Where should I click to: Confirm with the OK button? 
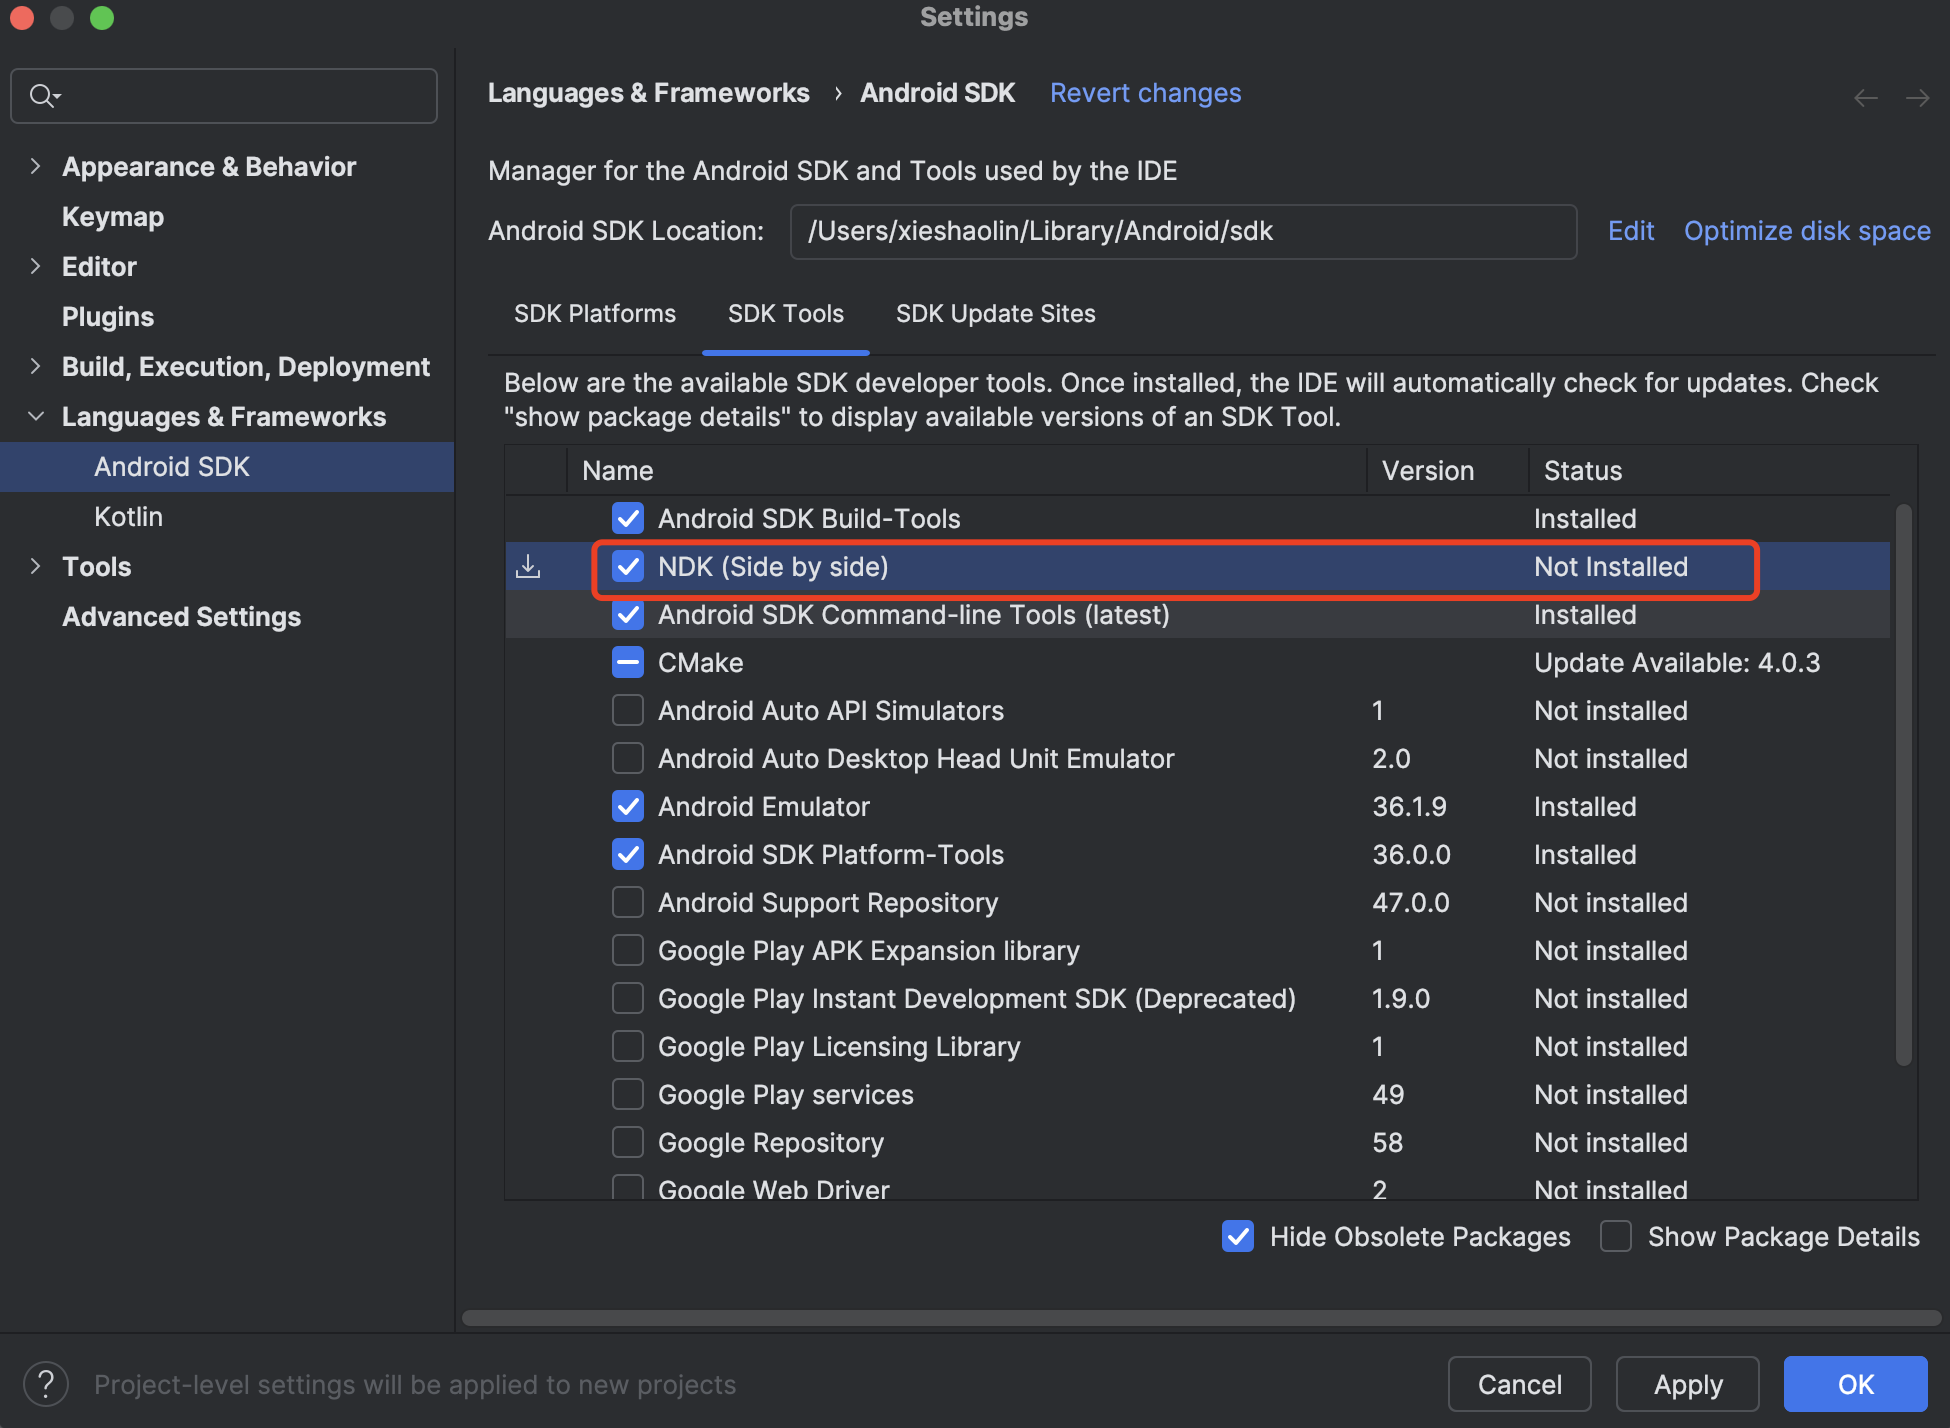click(x=1856, y=1384)
